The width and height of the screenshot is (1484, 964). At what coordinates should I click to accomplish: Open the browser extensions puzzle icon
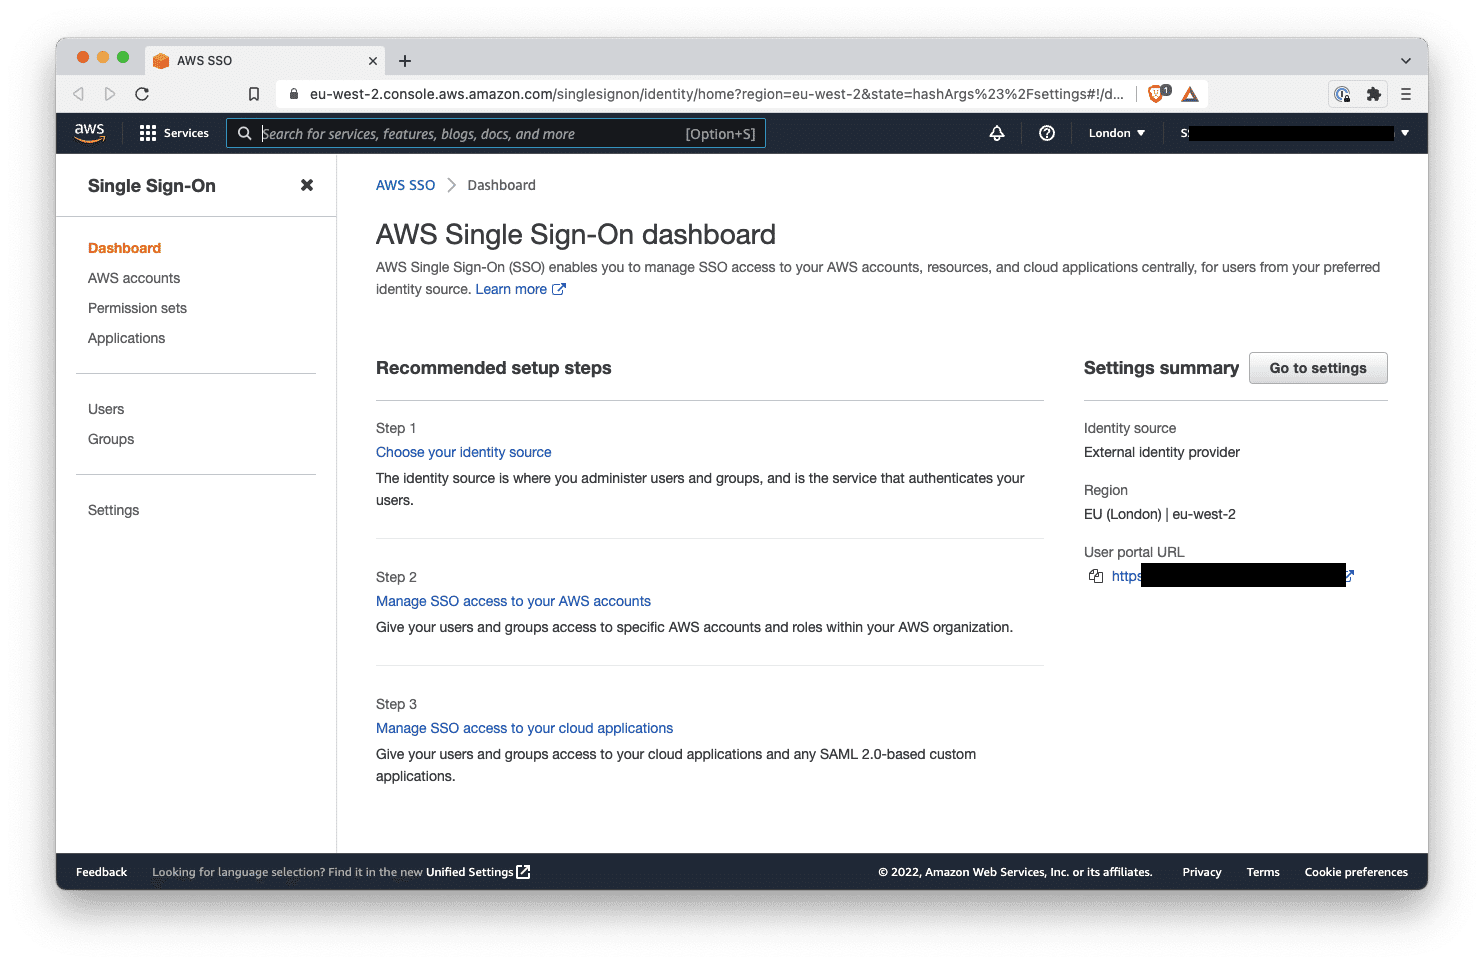pos(1374,94)
